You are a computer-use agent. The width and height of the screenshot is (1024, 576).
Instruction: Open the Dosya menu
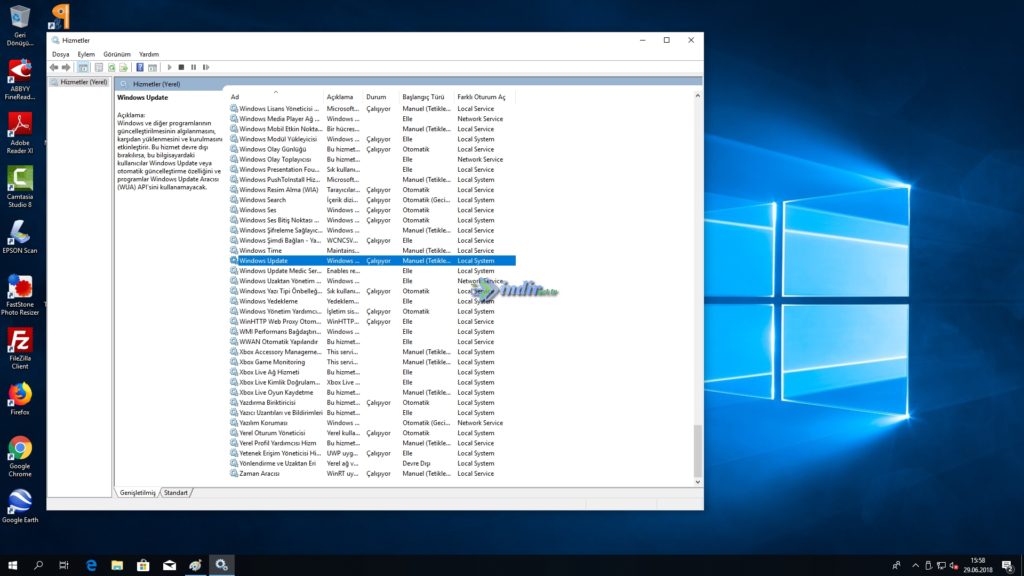coord(61,54)
